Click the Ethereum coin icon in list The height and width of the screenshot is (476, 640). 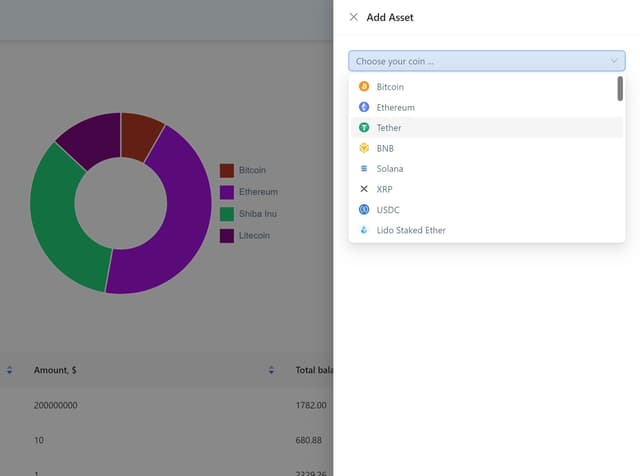tap(364, 107)
